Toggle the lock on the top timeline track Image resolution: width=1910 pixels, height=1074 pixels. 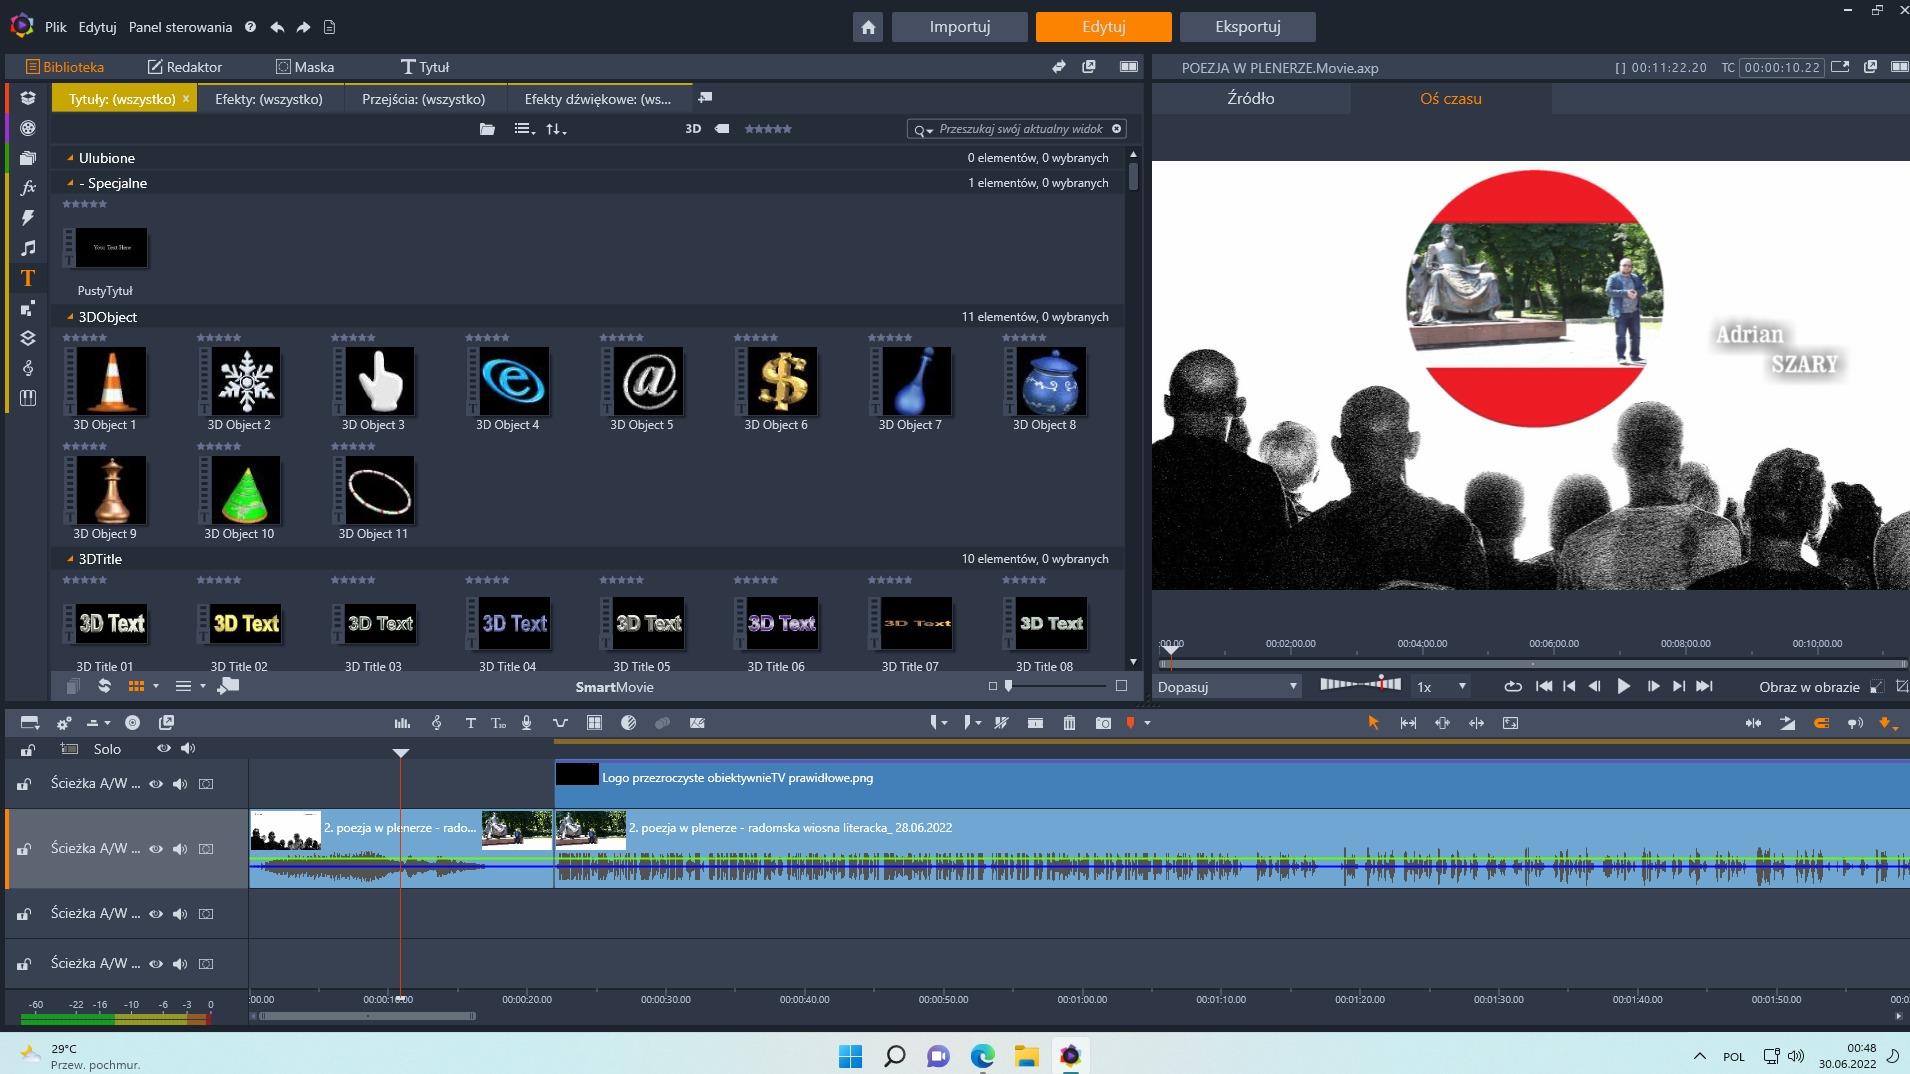[x=24, y=783]
